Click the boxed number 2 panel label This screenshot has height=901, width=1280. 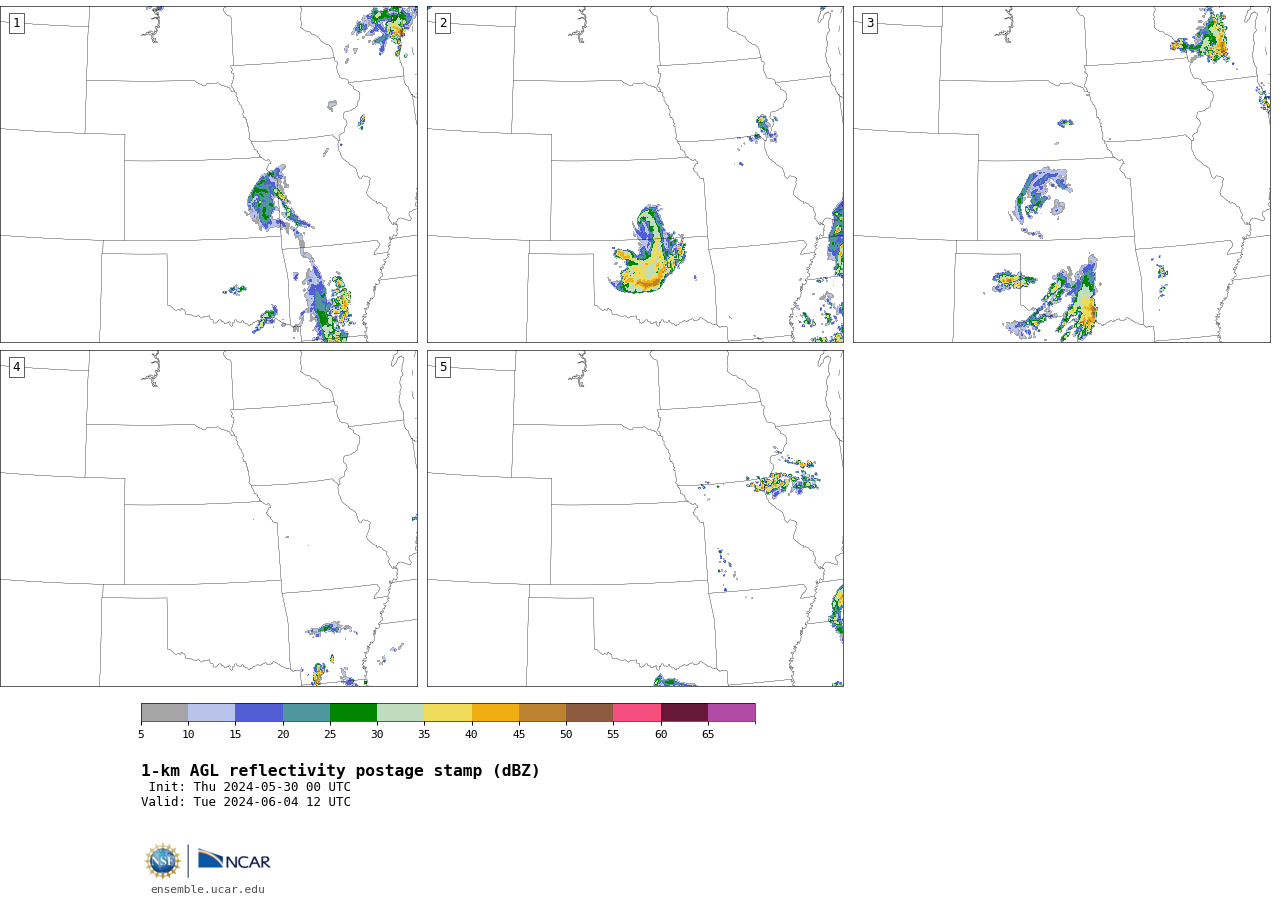coord(443,23)
